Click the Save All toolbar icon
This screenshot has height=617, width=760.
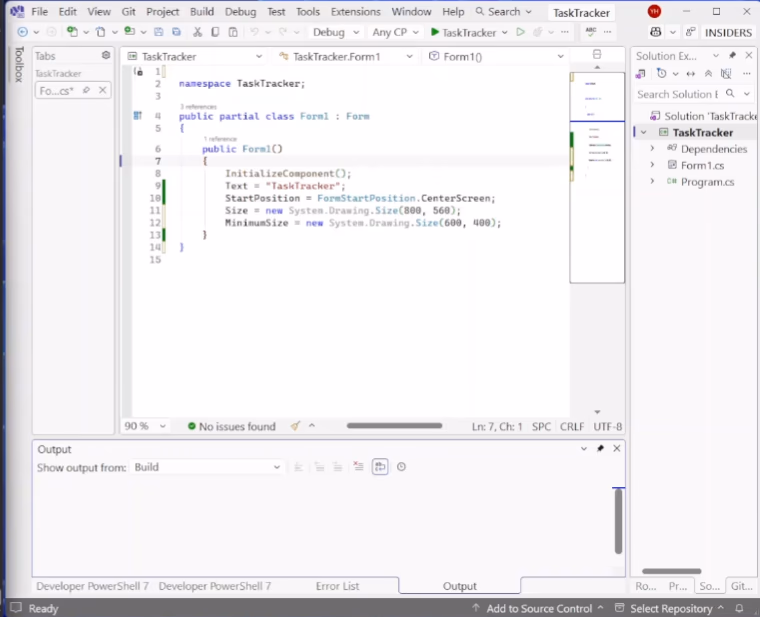tap(175, 32)
